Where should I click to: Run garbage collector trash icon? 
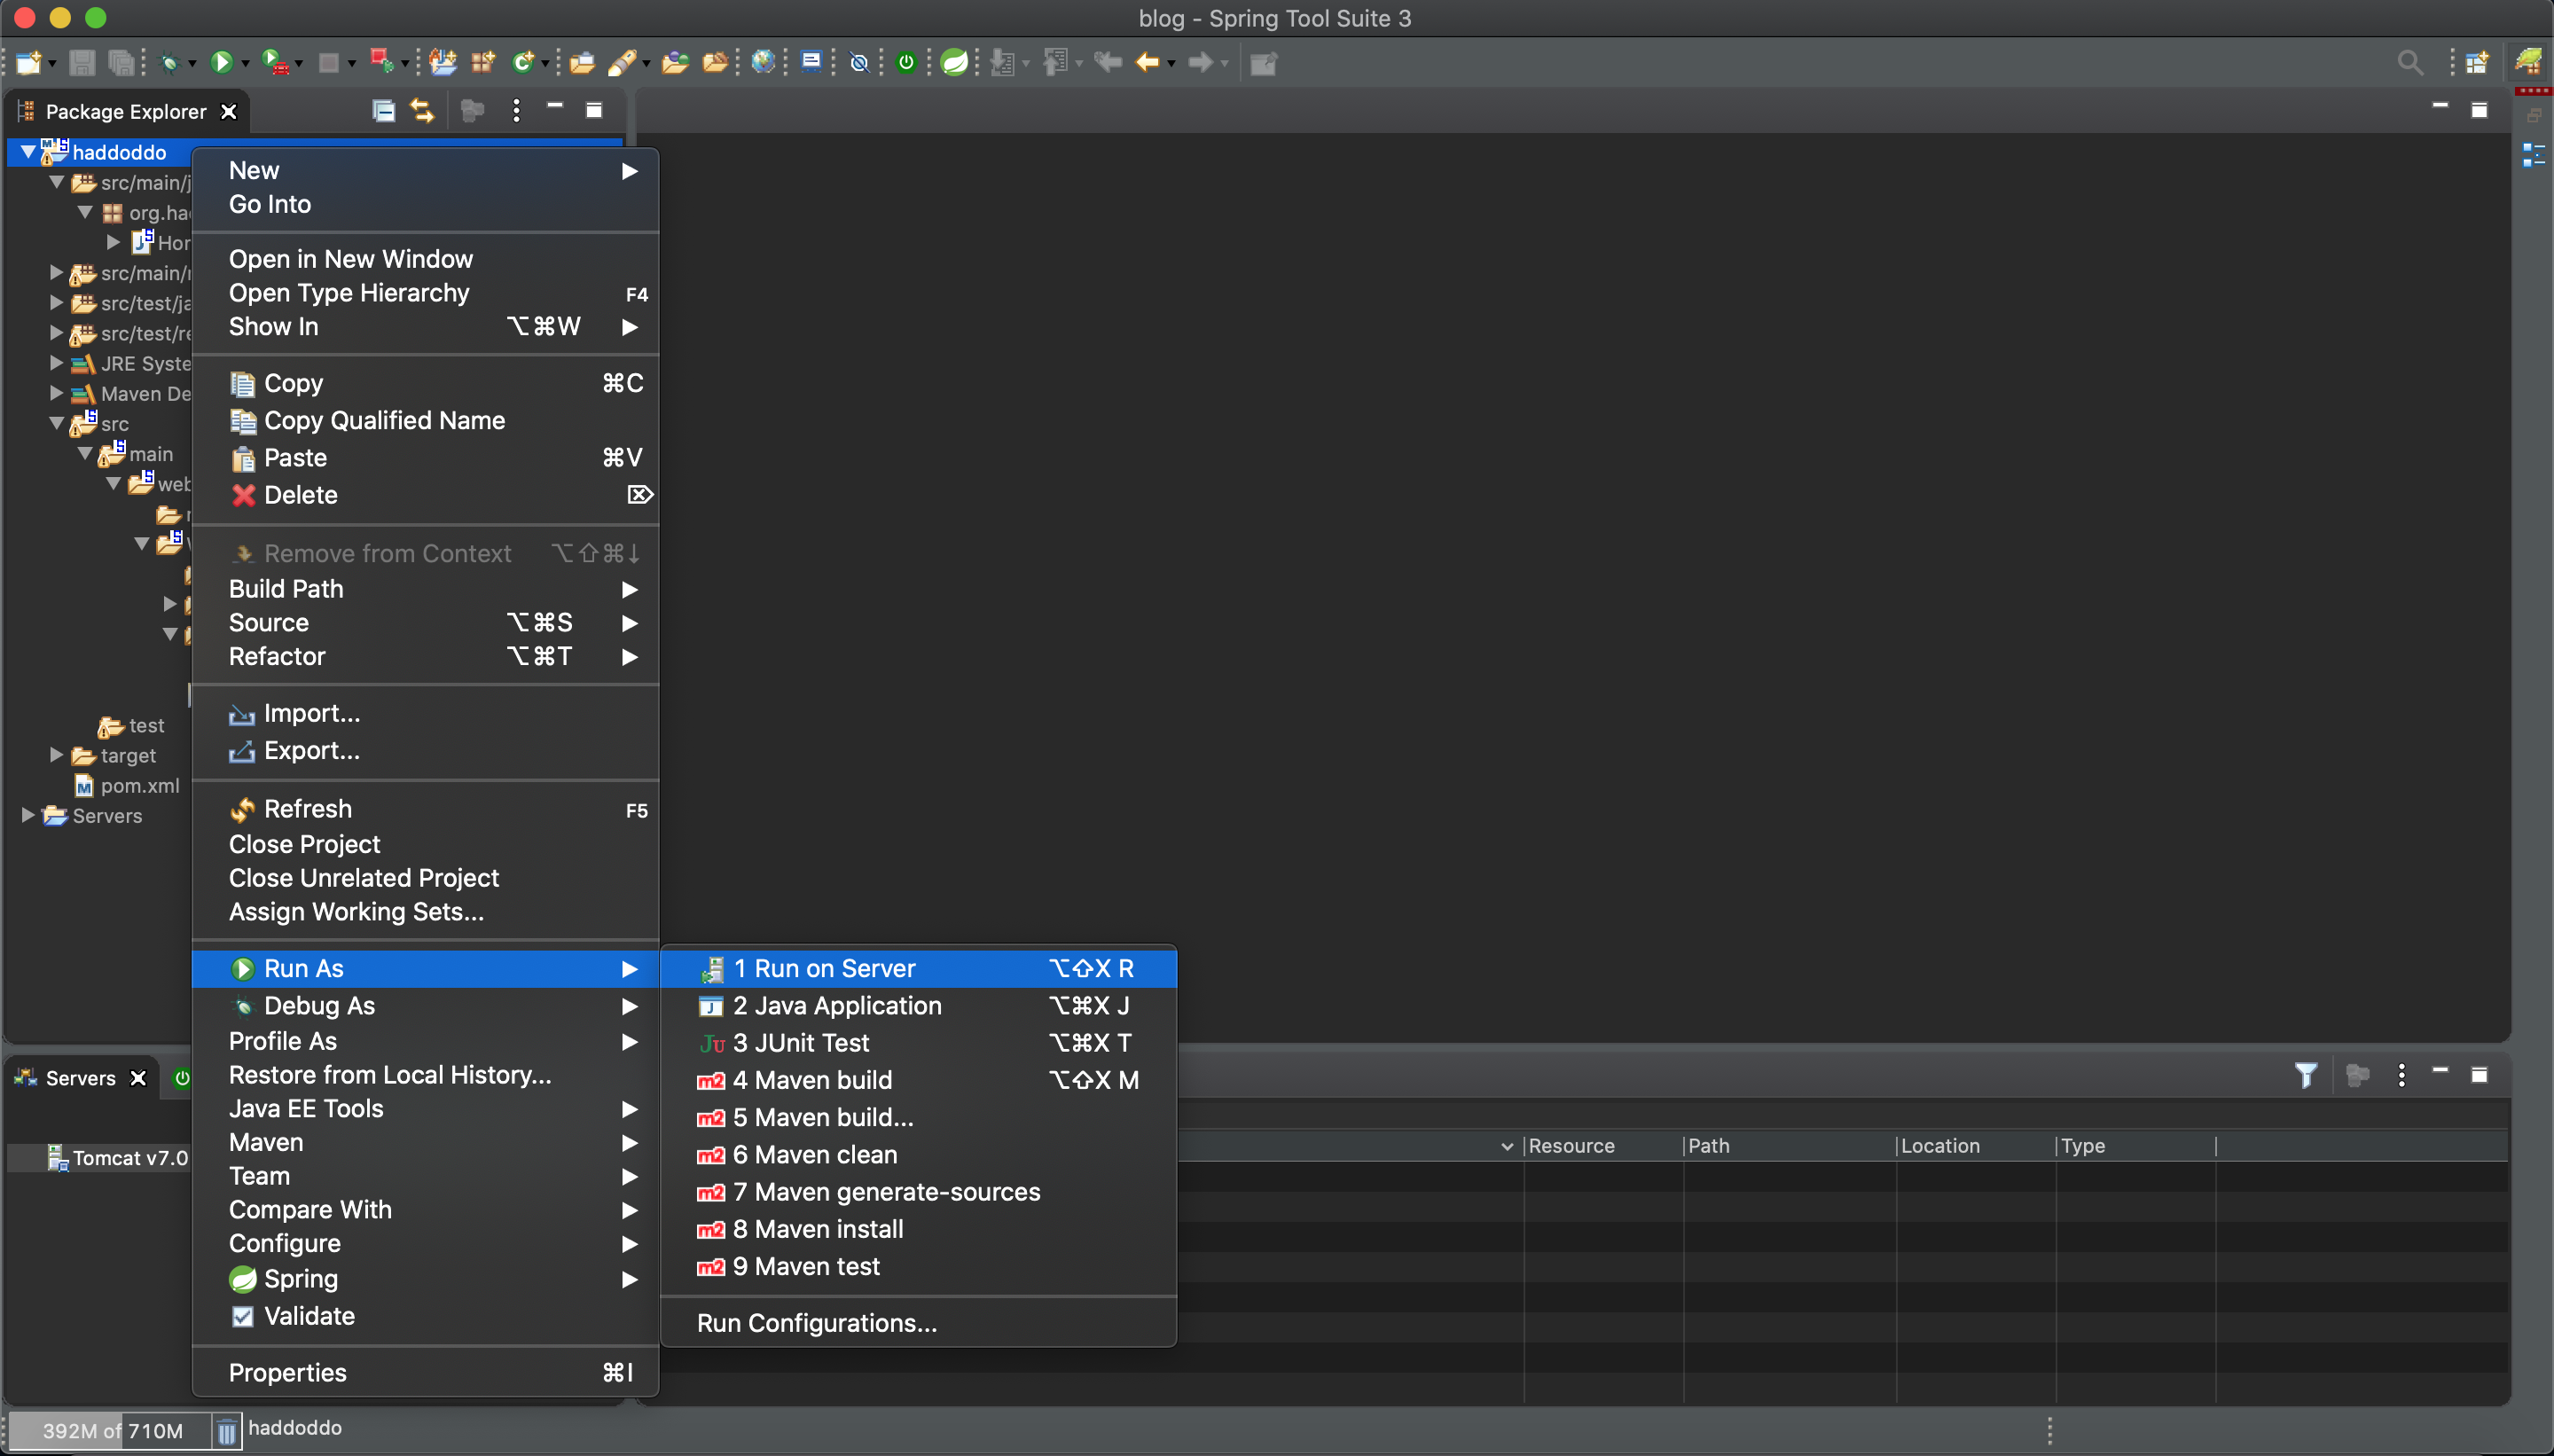[227, 1430]
